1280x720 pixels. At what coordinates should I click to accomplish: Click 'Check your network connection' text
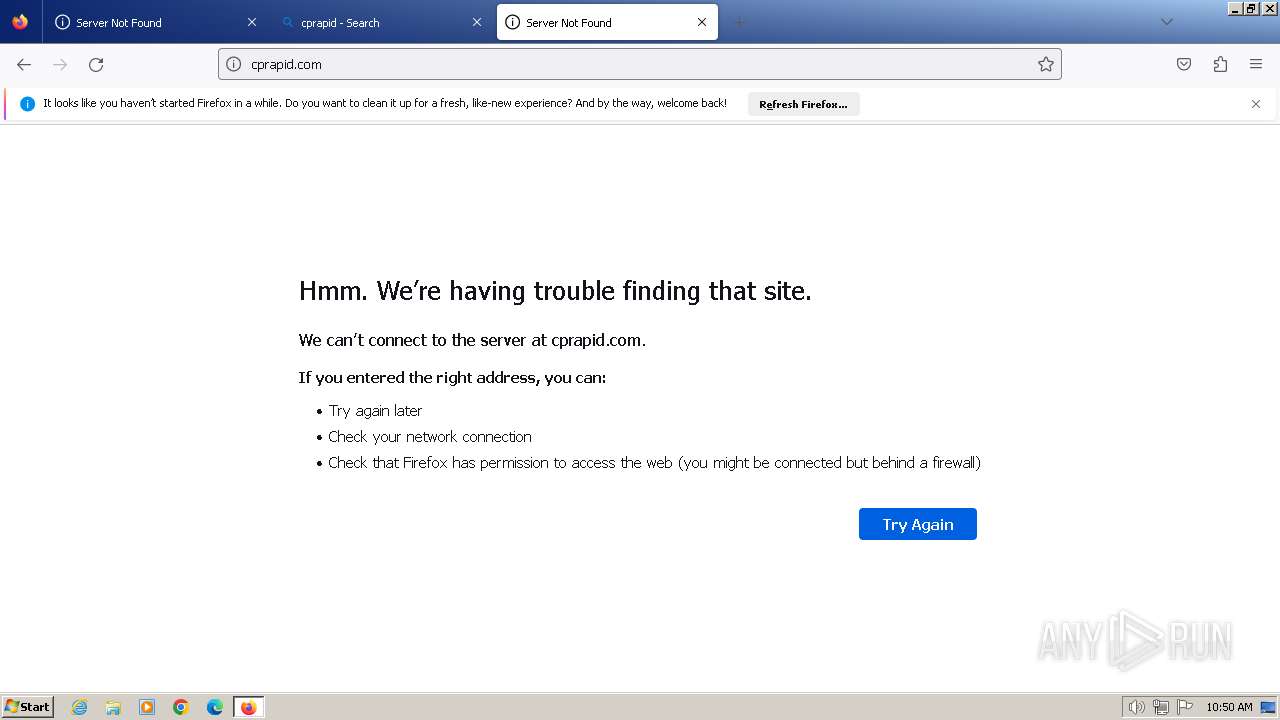(x=430, y=437)
